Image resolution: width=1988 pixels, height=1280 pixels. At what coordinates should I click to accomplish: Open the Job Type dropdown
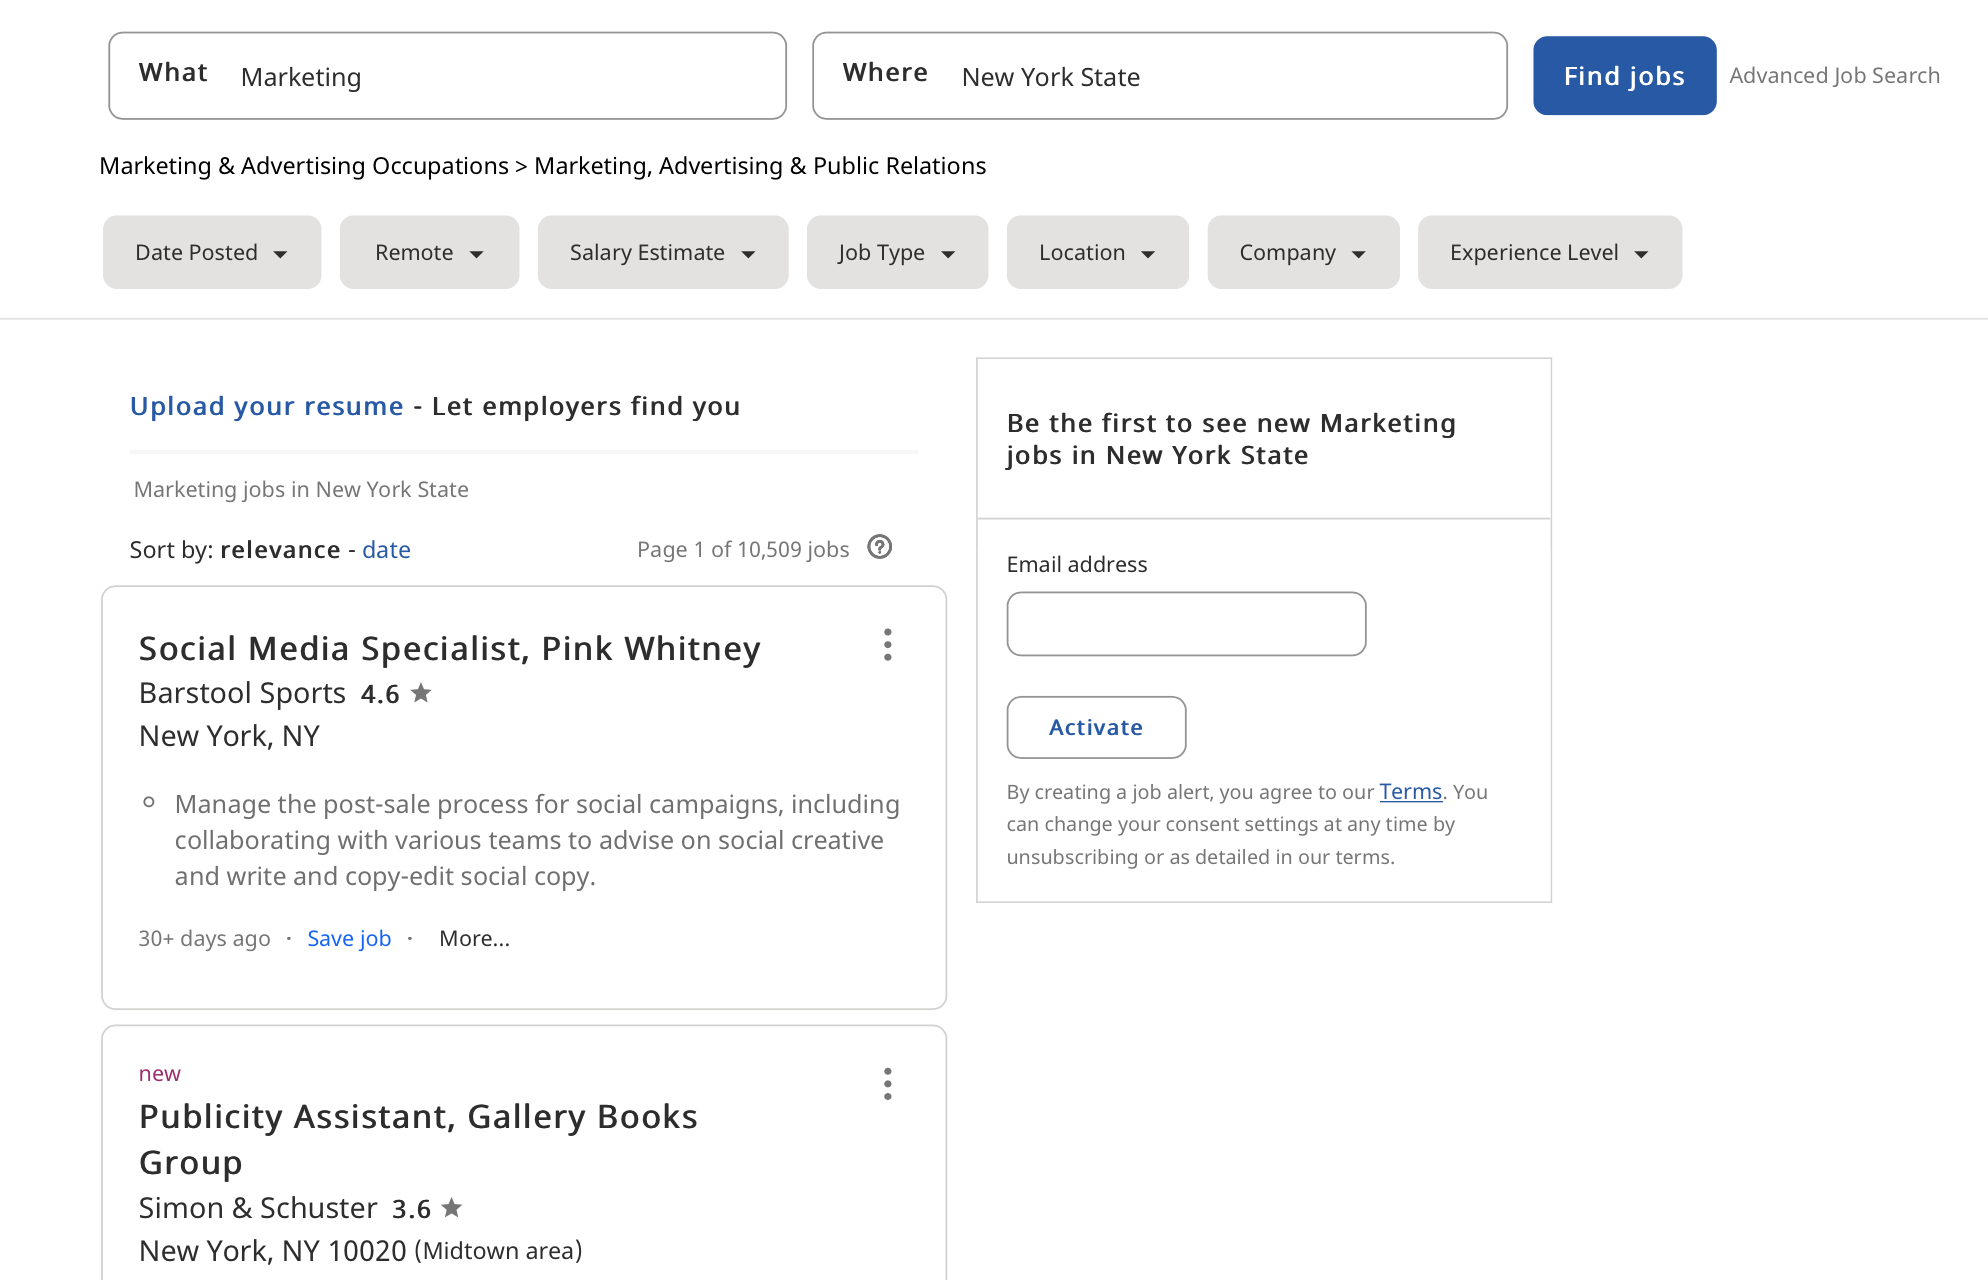click(x=897, y=252)
